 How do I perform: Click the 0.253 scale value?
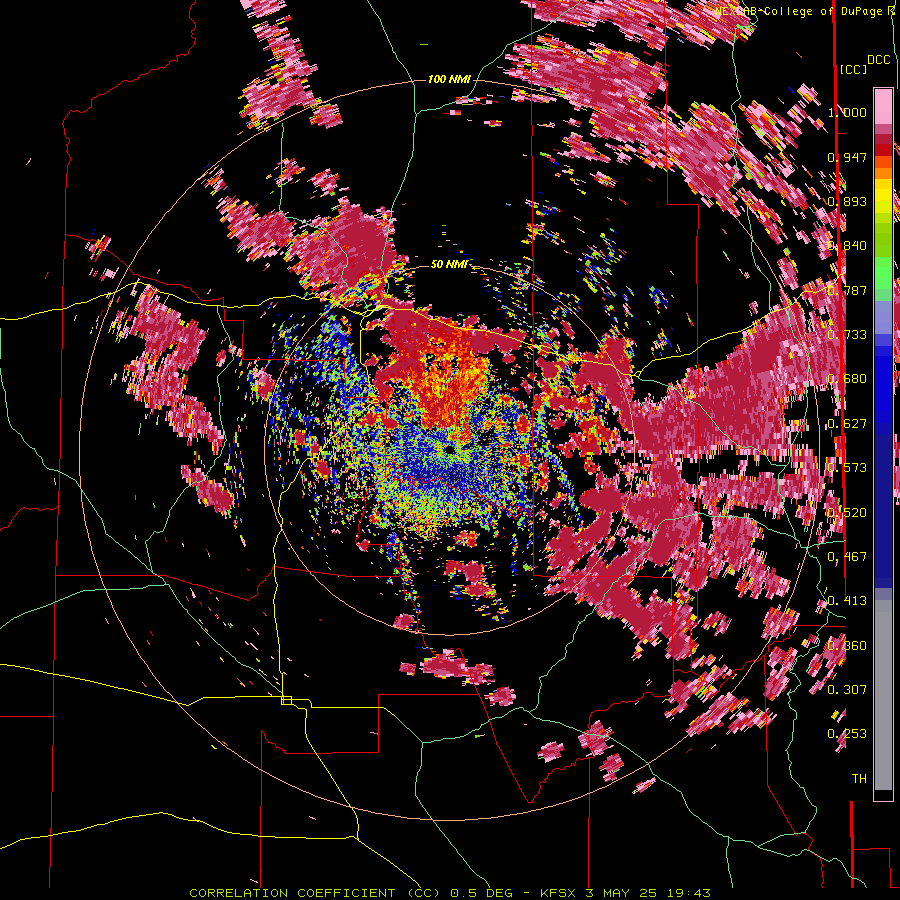[x=847, y=734]
